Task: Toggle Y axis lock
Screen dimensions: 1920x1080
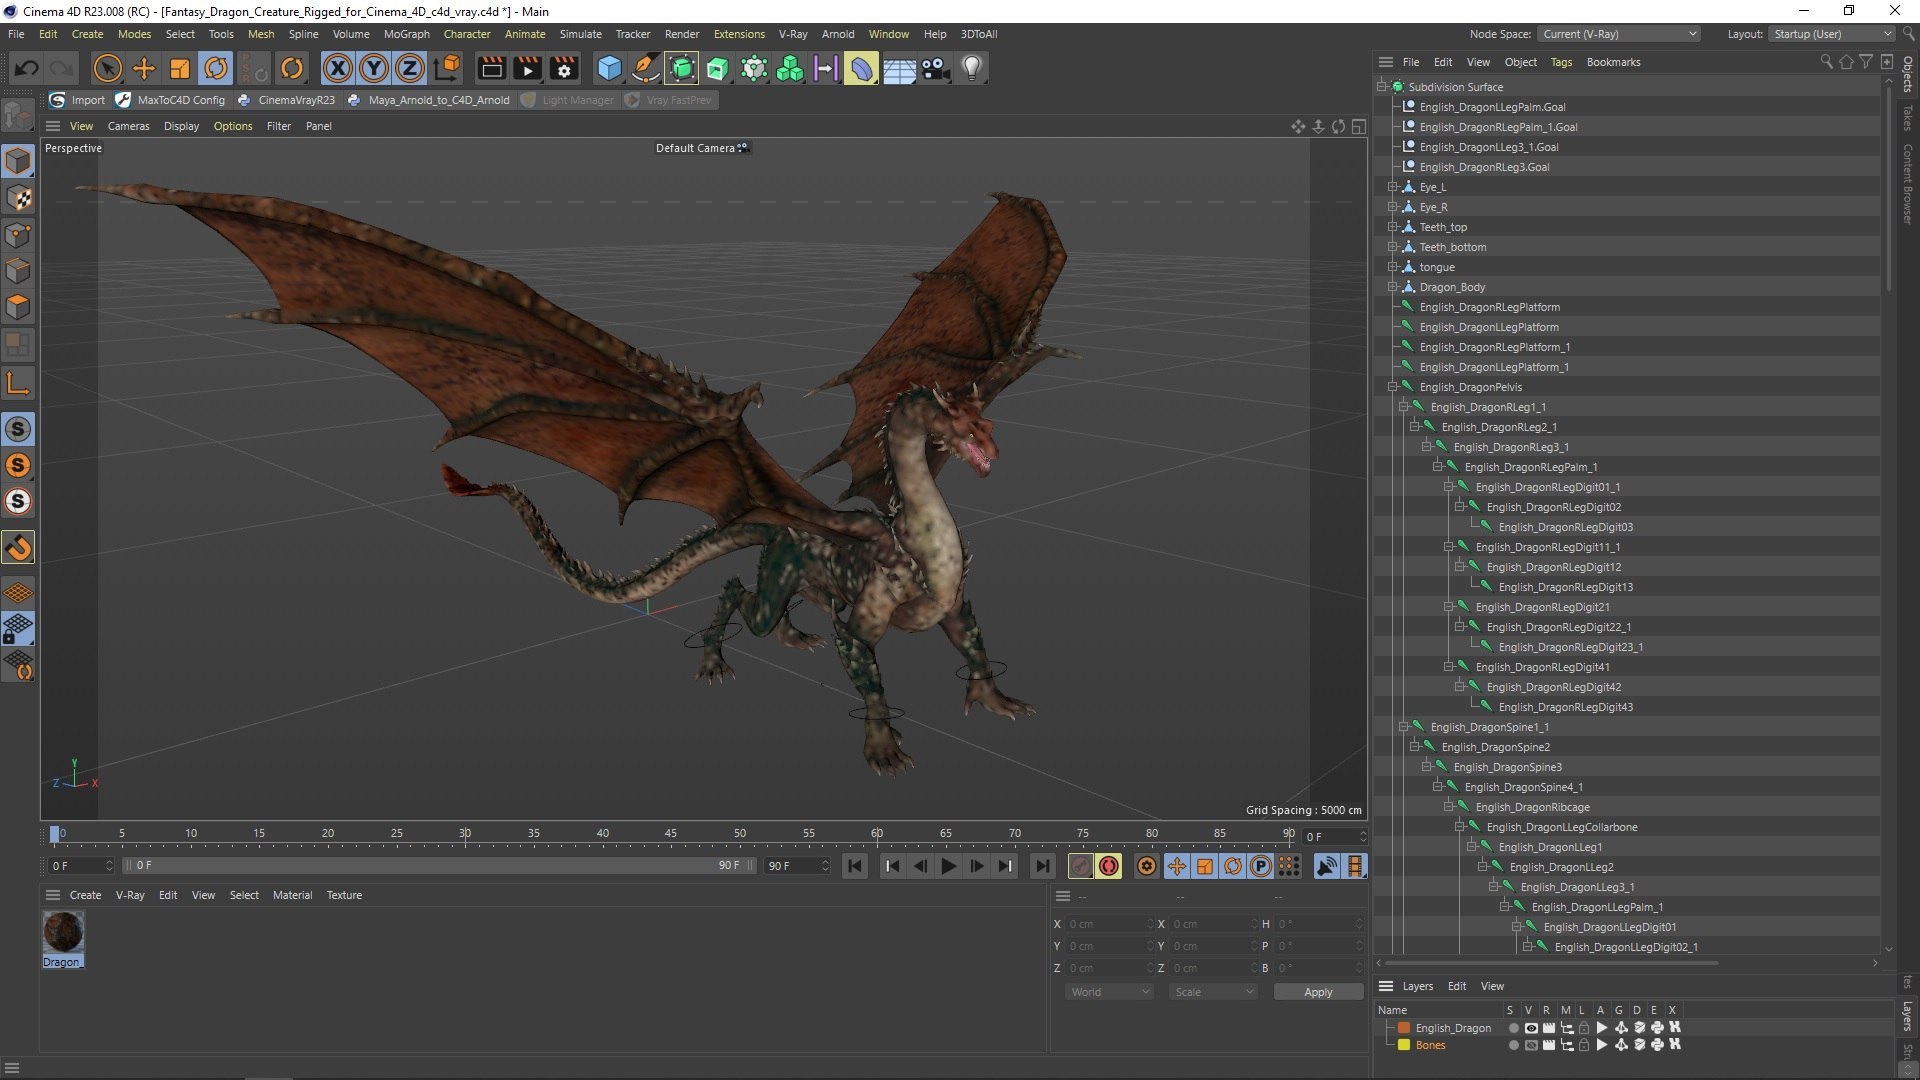Action: (373, 68)
